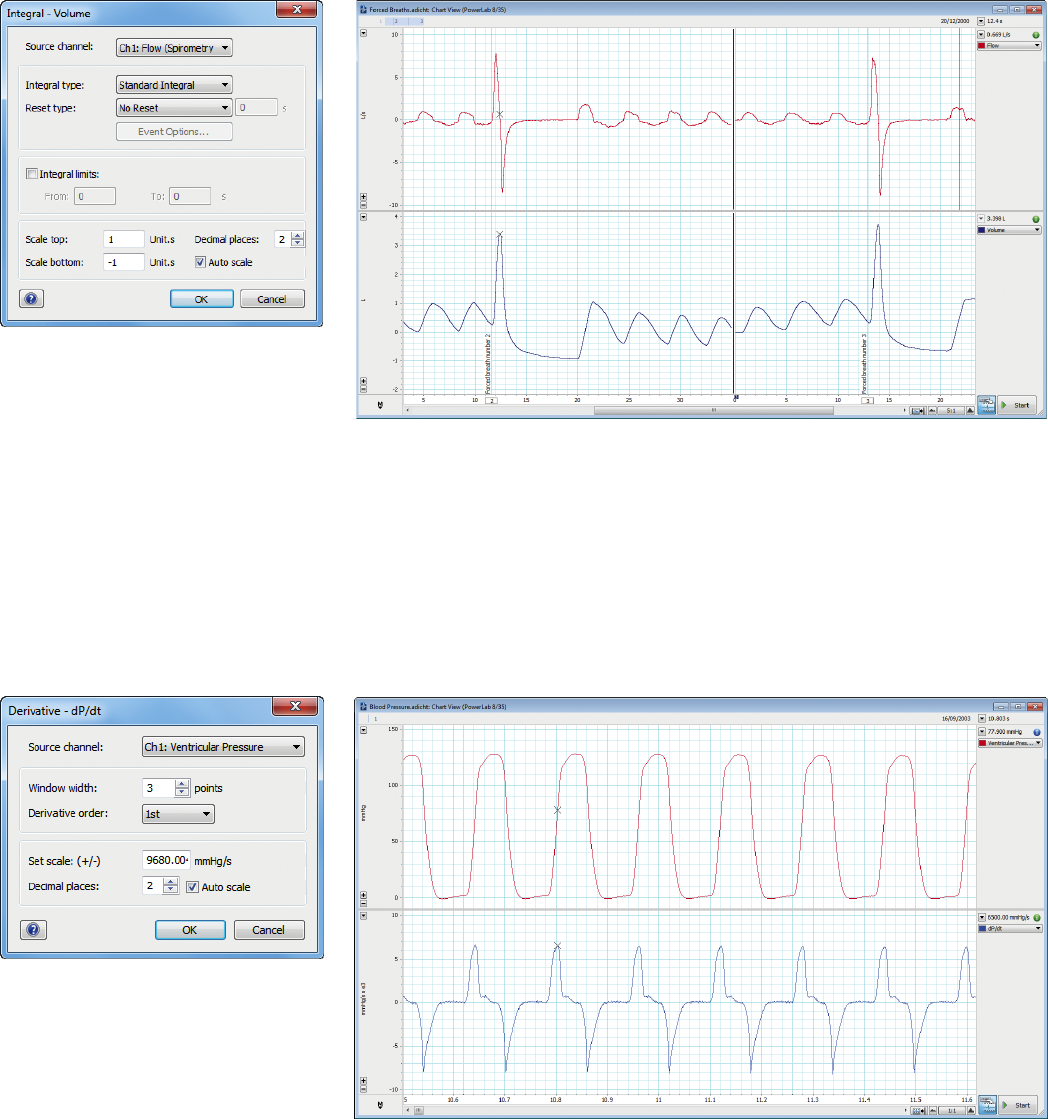Expand horizontal scale in Forced Breaths chart
Image resolution: width=1048 pixels, height=1119 pixels.
click(x=970, y=410)
